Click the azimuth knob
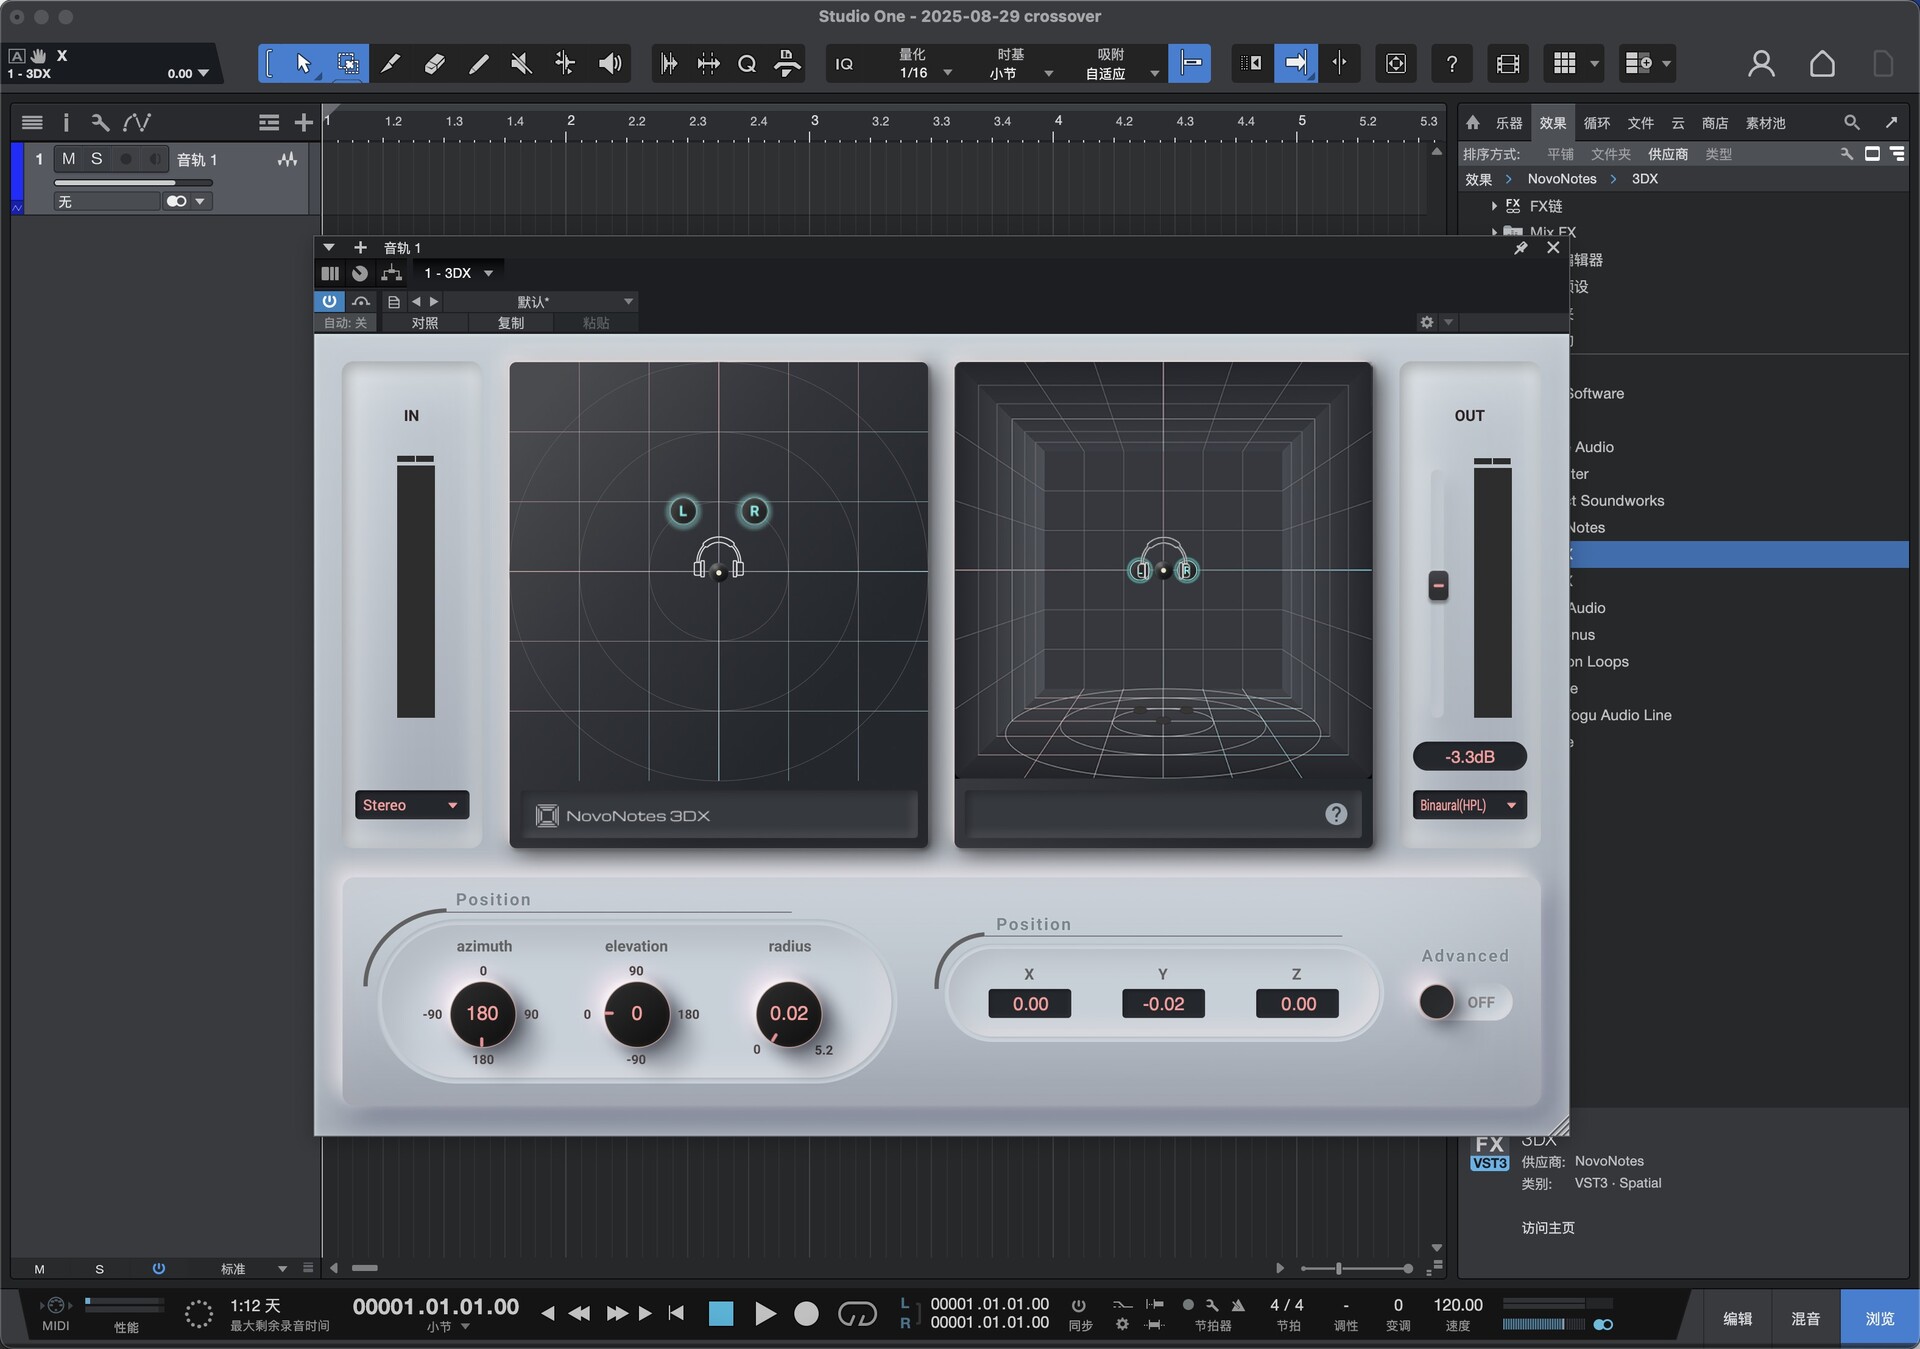Screen dimensions: 1920x1349 [x=482, y=1013]
